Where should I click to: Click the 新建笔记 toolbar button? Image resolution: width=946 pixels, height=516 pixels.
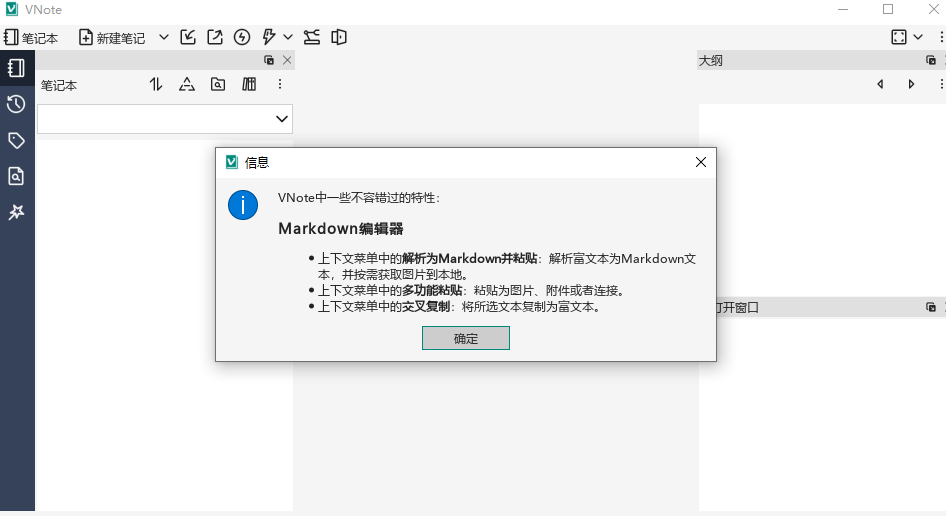coord(112,37)
